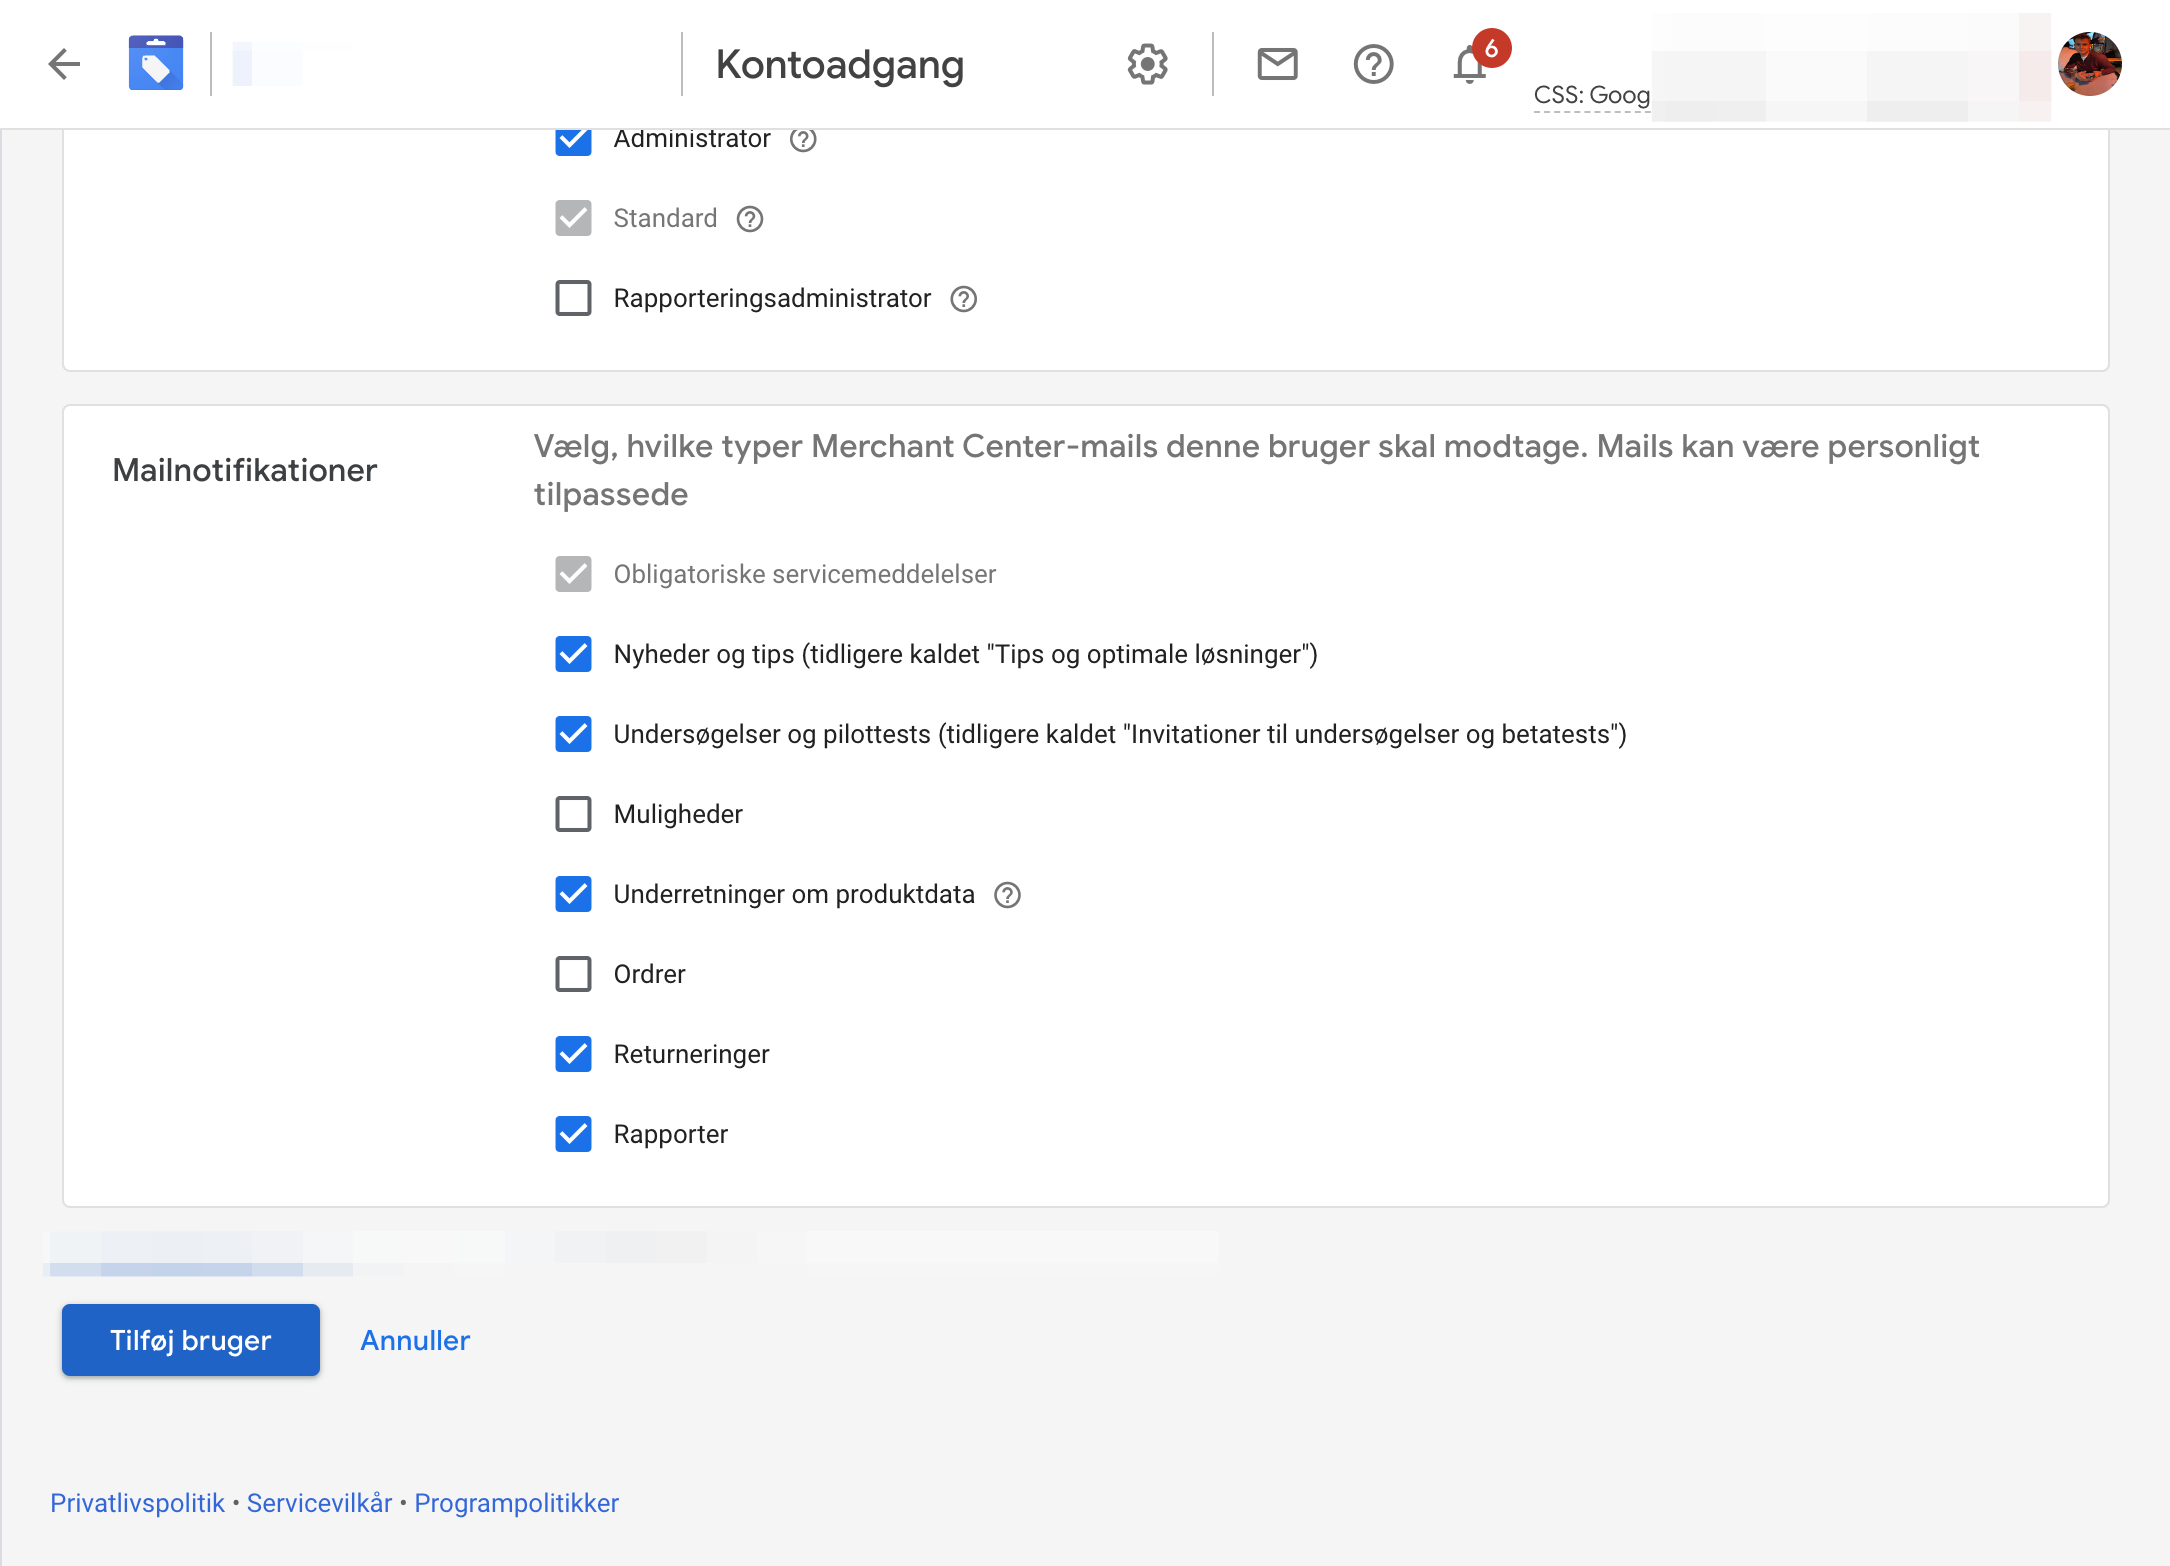
Task: Click the Mailnotifikationer section heading
Action: point(245,470)
